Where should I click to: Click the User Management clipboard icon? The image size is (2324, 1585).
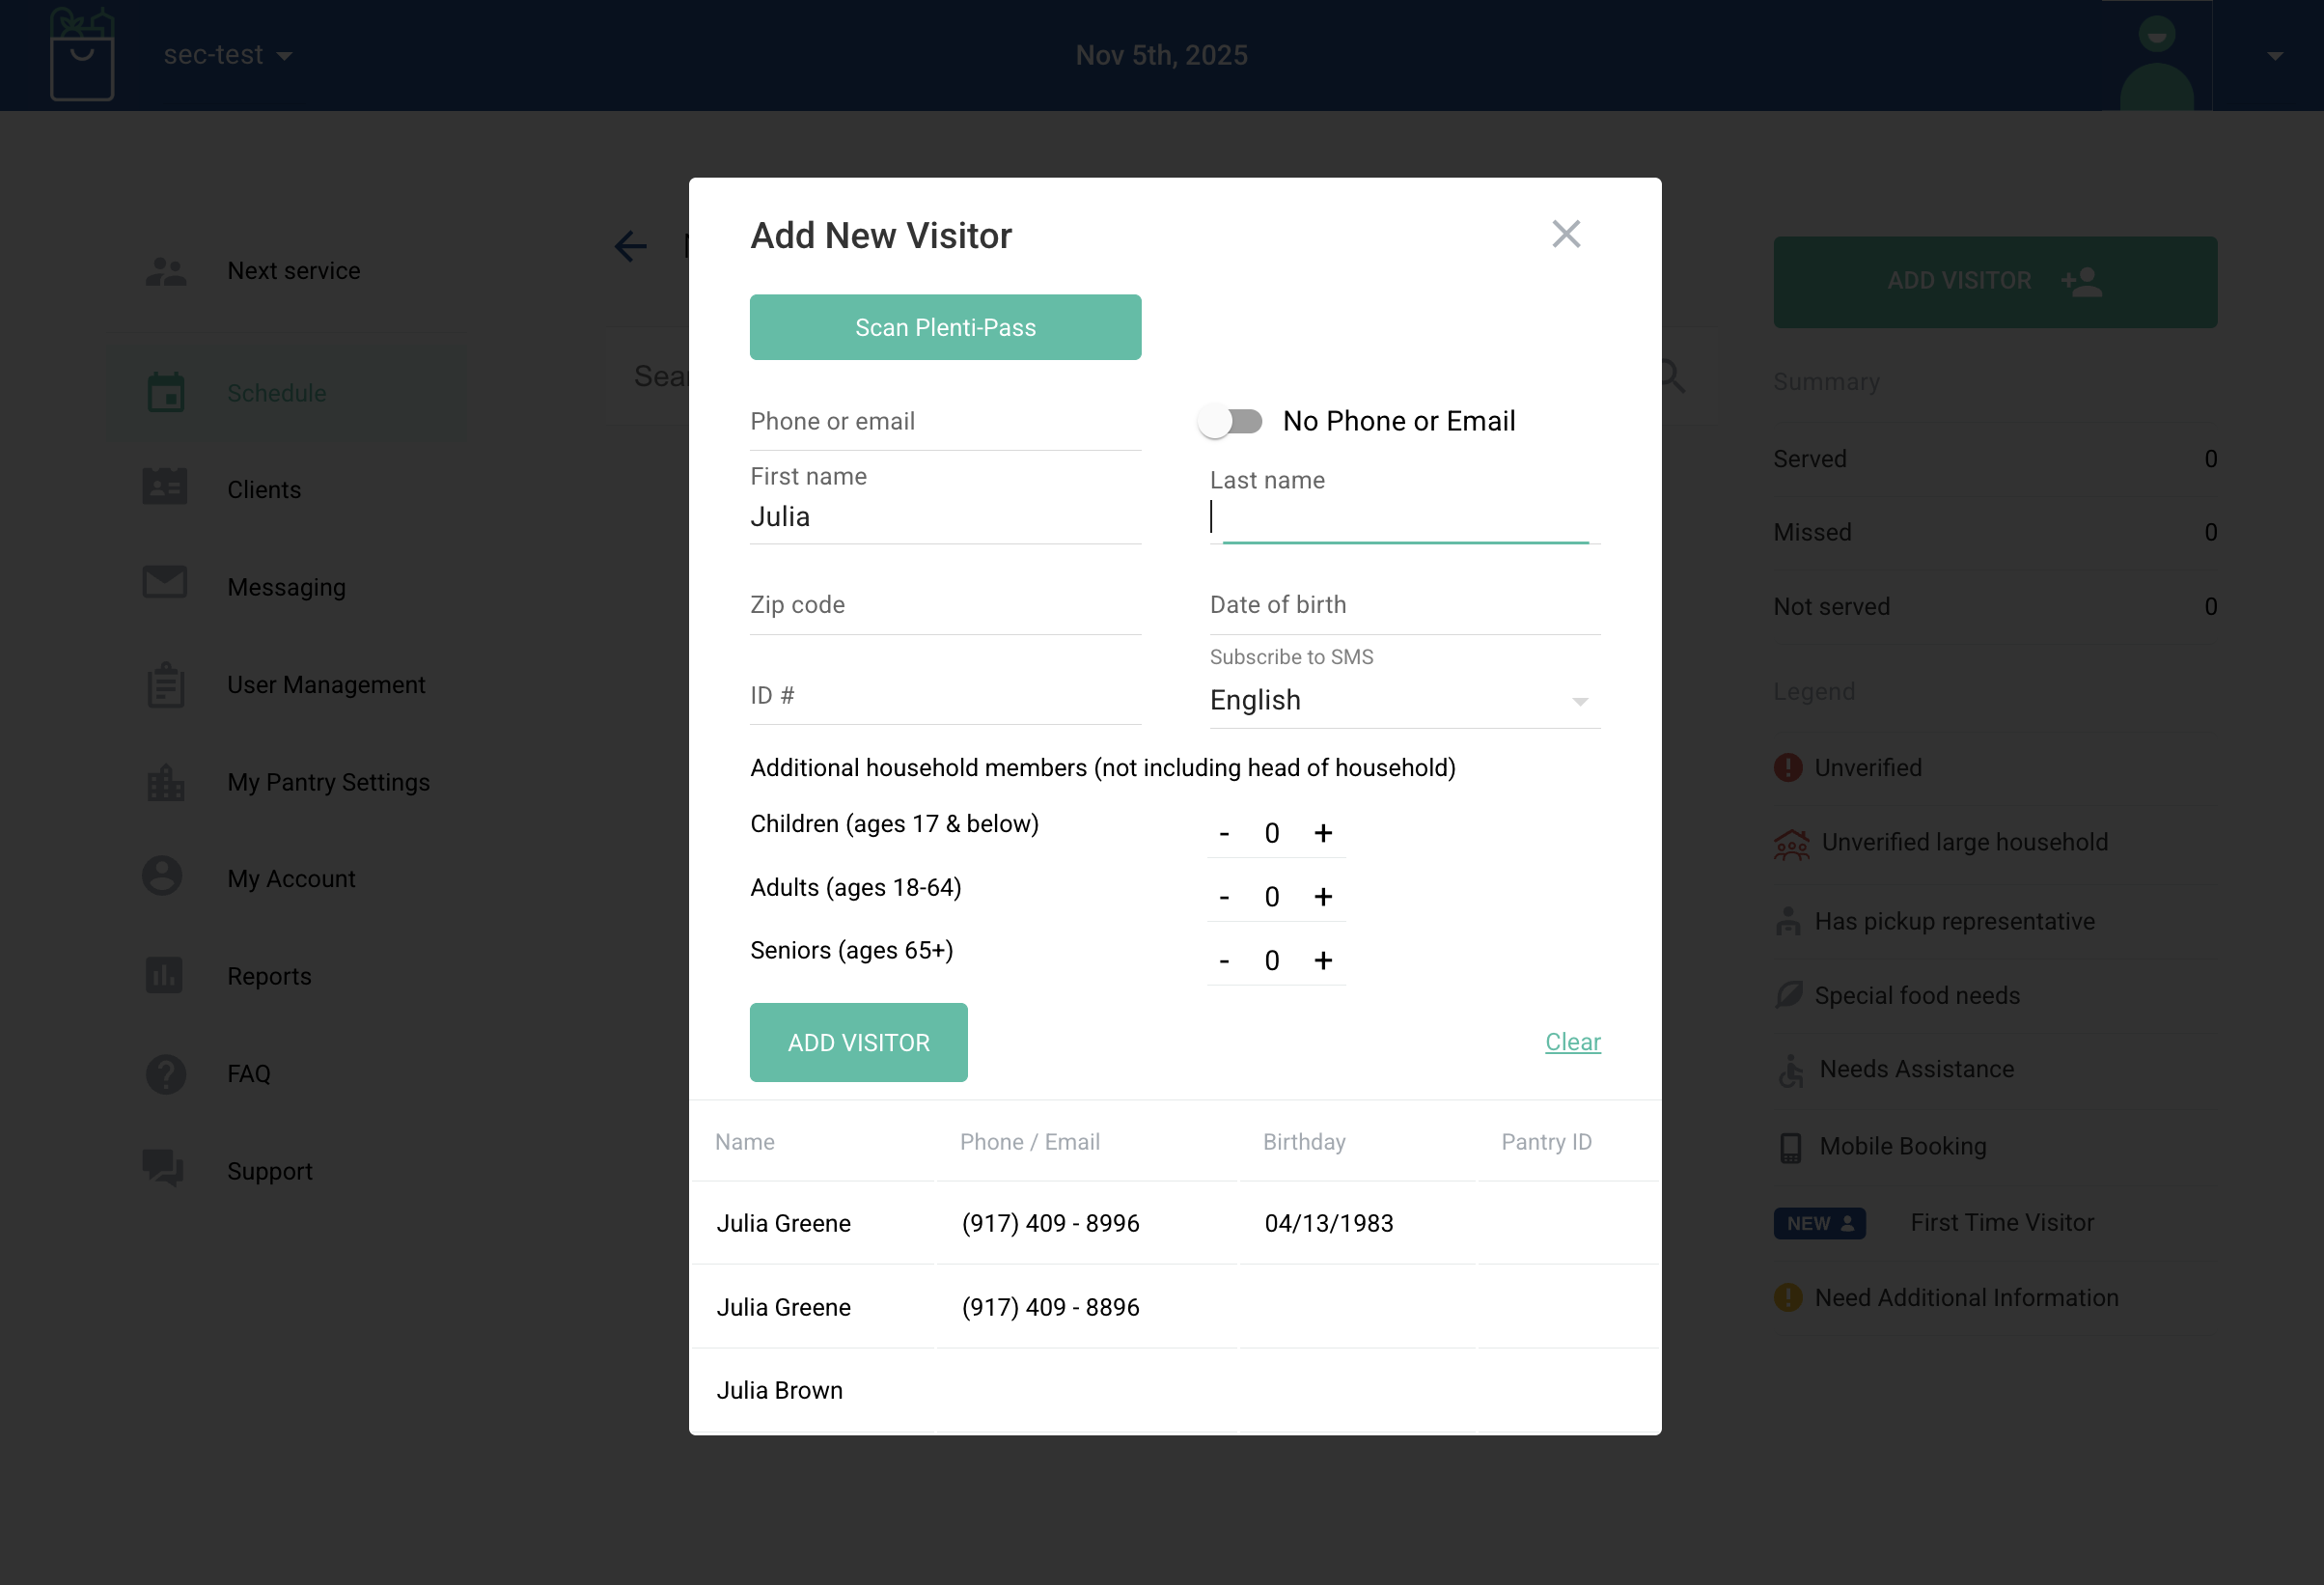coord(165,685)
